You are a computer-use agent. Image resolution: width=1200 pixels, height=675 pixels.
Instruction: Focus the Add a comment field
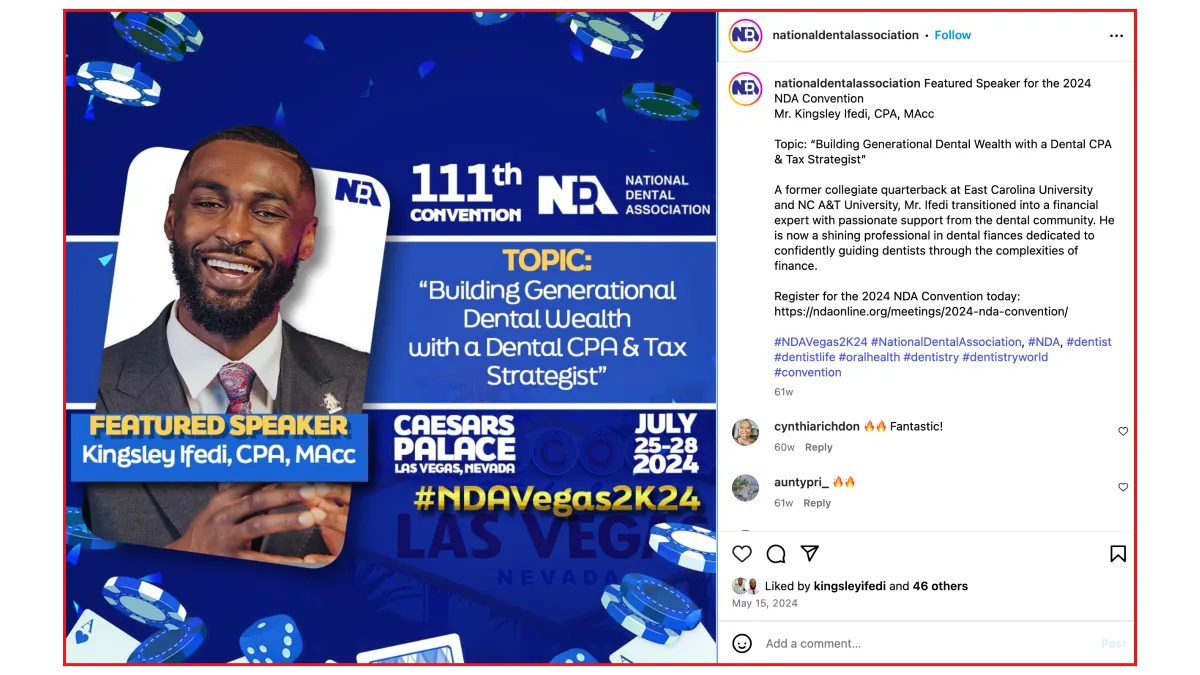[925, 643]
